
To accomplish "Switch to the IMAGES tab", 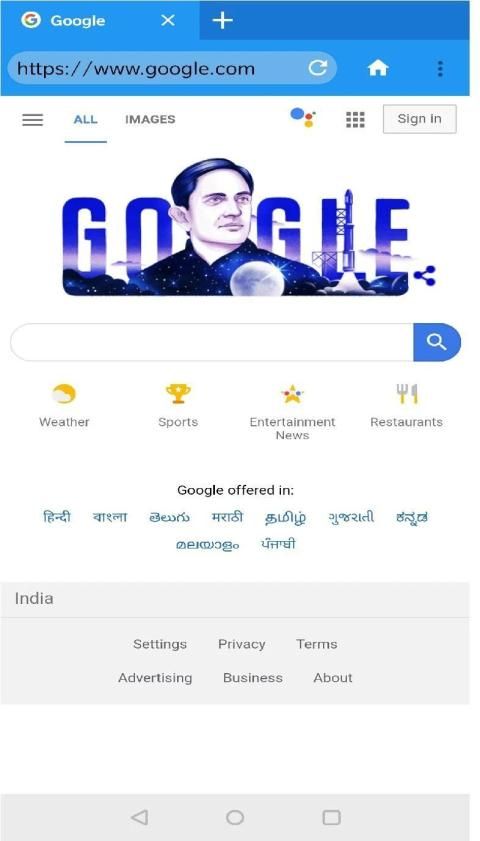I will pos(150,120).
